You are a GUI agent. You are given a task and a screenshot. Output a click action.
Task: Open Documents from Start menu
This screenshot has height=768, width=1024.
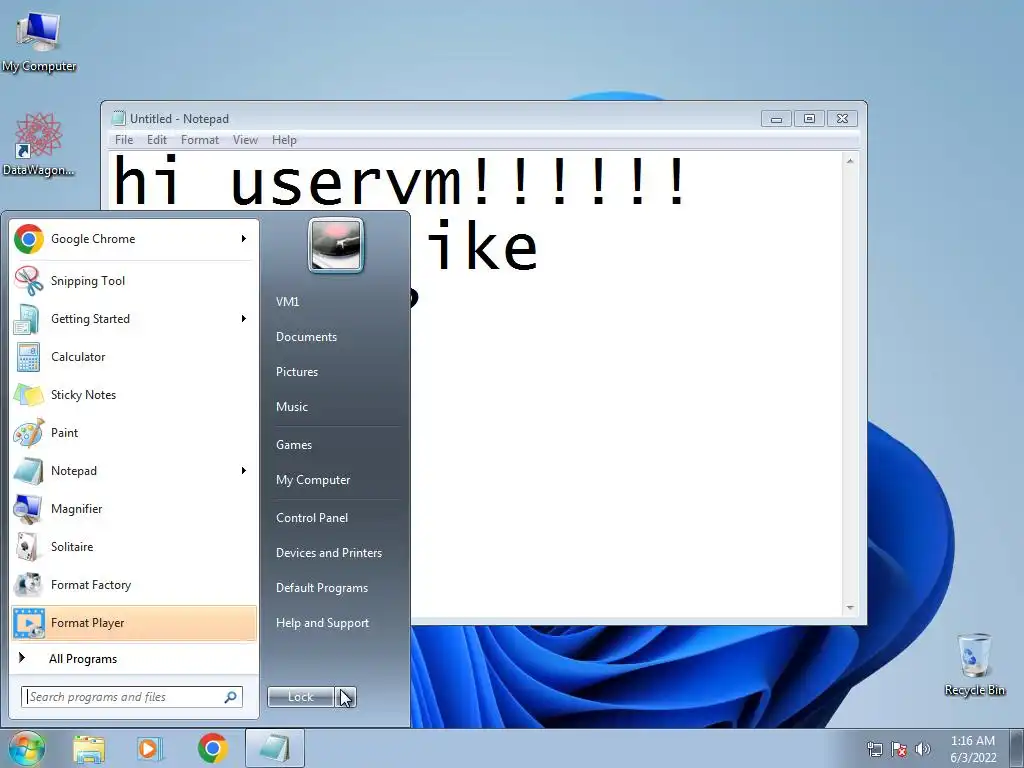pyautogui.click(x=306, y=337)
